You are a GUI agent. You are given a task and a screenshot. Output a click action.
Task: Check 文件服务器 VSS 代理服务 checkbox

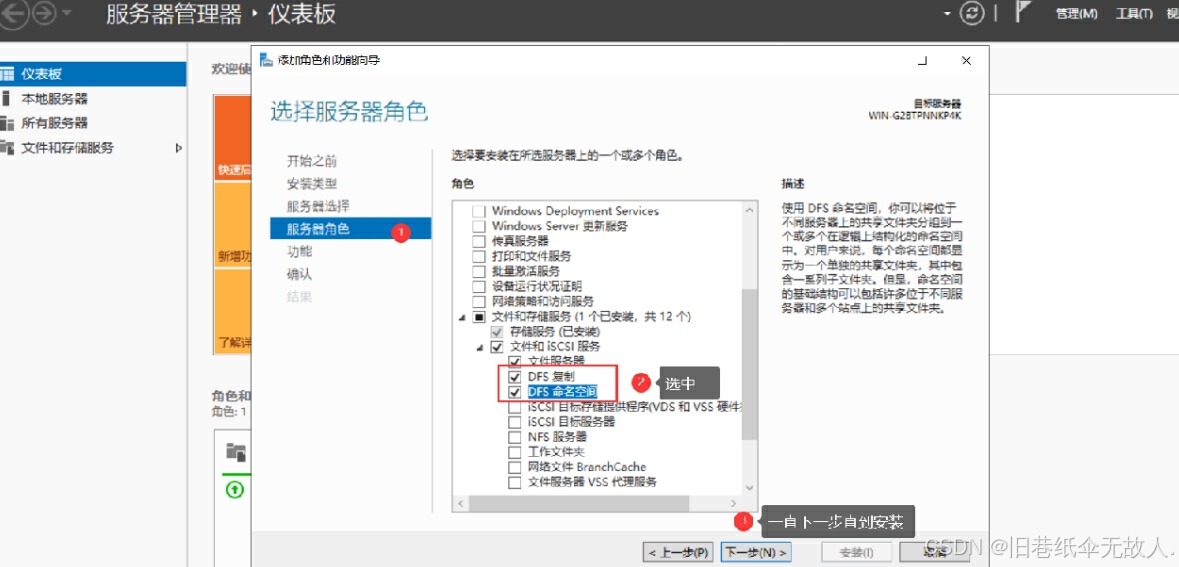(x=515, y=482)
